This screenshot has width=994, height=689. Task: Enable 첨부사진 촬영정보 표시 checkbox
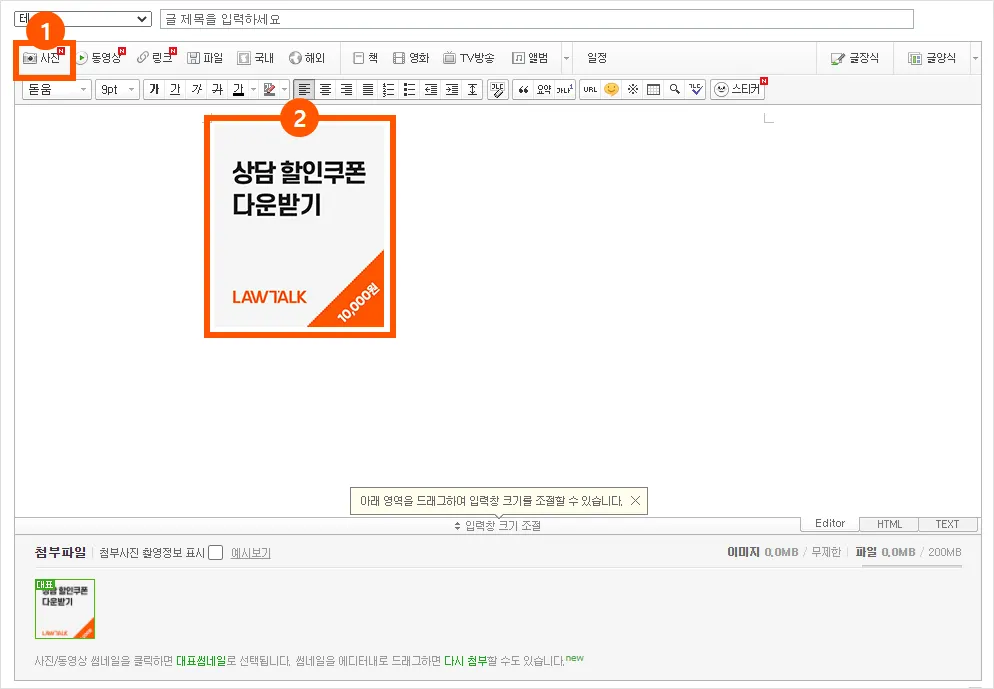click(216, 553)
